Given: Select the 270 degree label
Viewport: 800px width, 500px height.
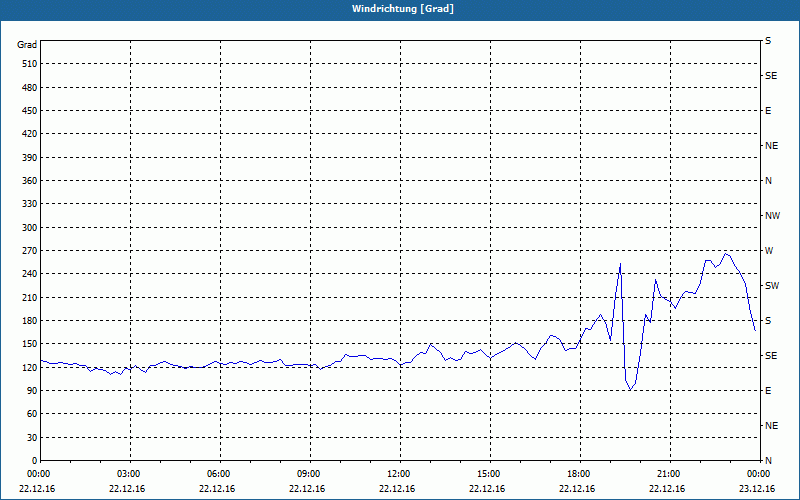Looking at the screenshot, I should pyautogui.click(x=30, y=251).
